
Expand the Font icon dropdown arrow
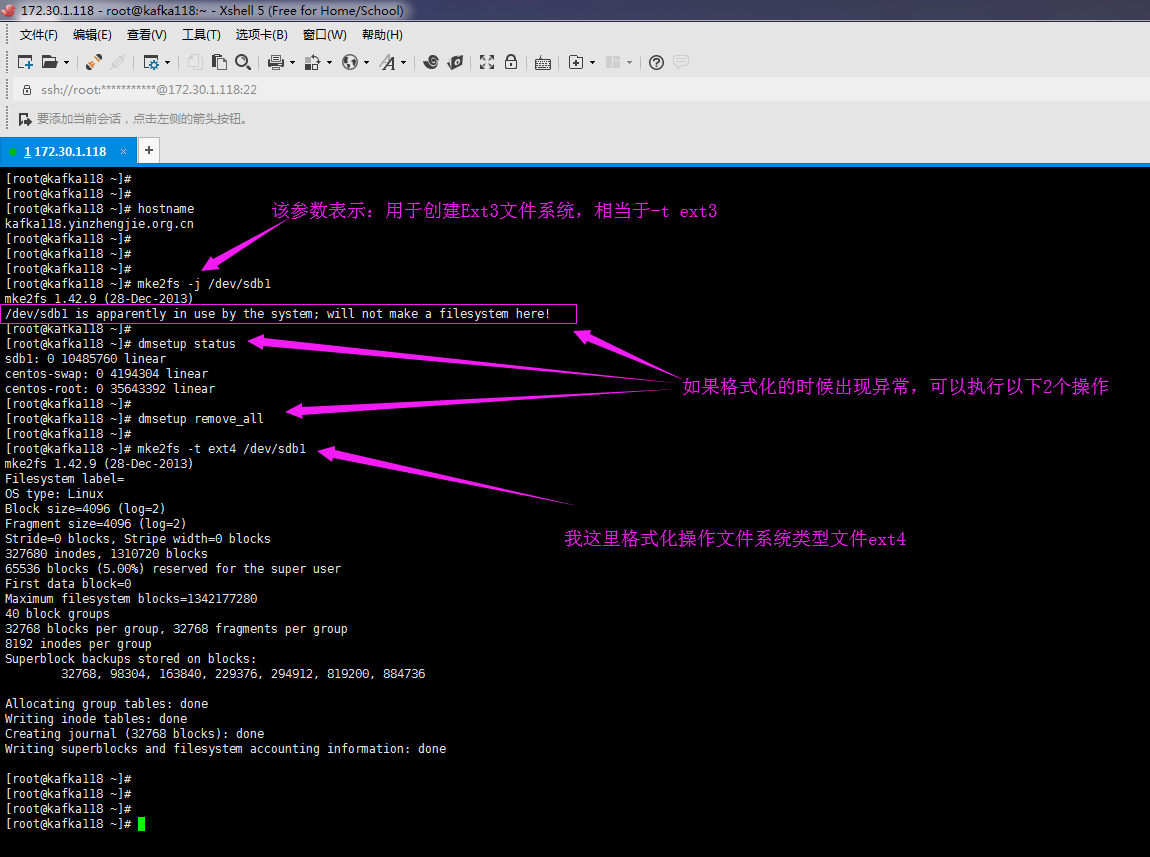[404, 62]
